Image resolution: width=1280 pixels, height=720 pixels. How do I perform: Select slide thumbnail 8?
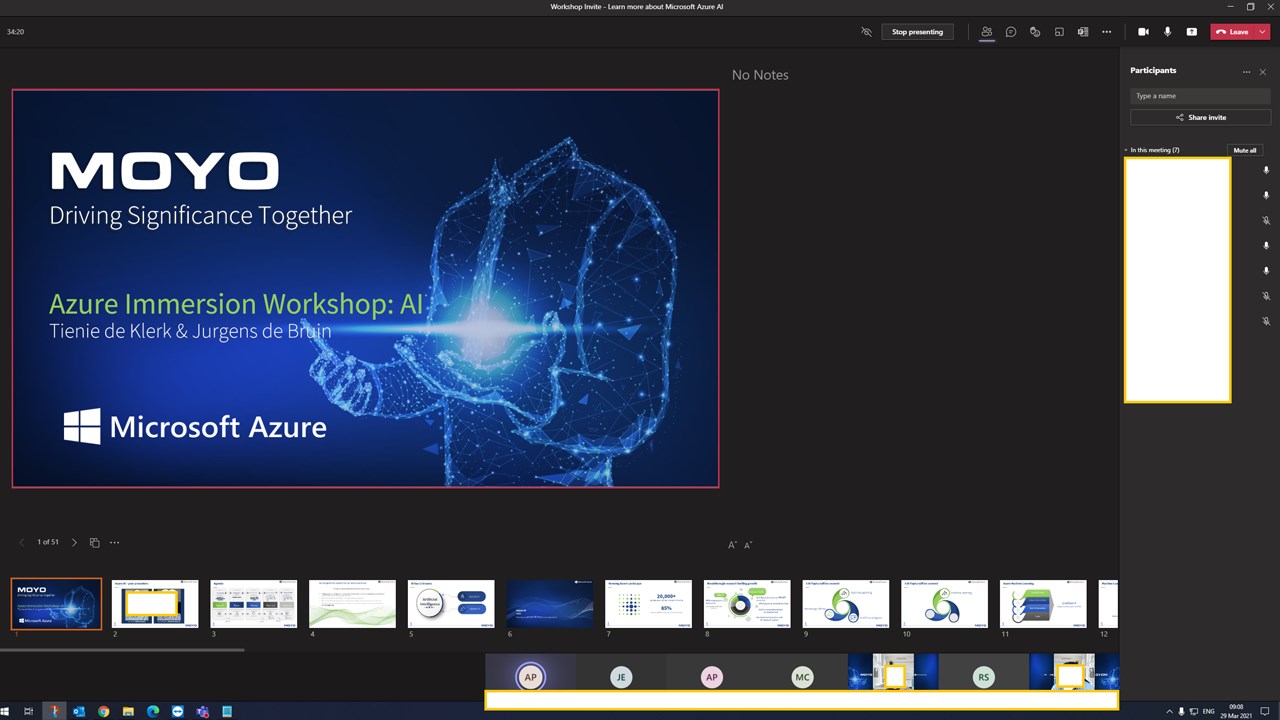[747, 604]
